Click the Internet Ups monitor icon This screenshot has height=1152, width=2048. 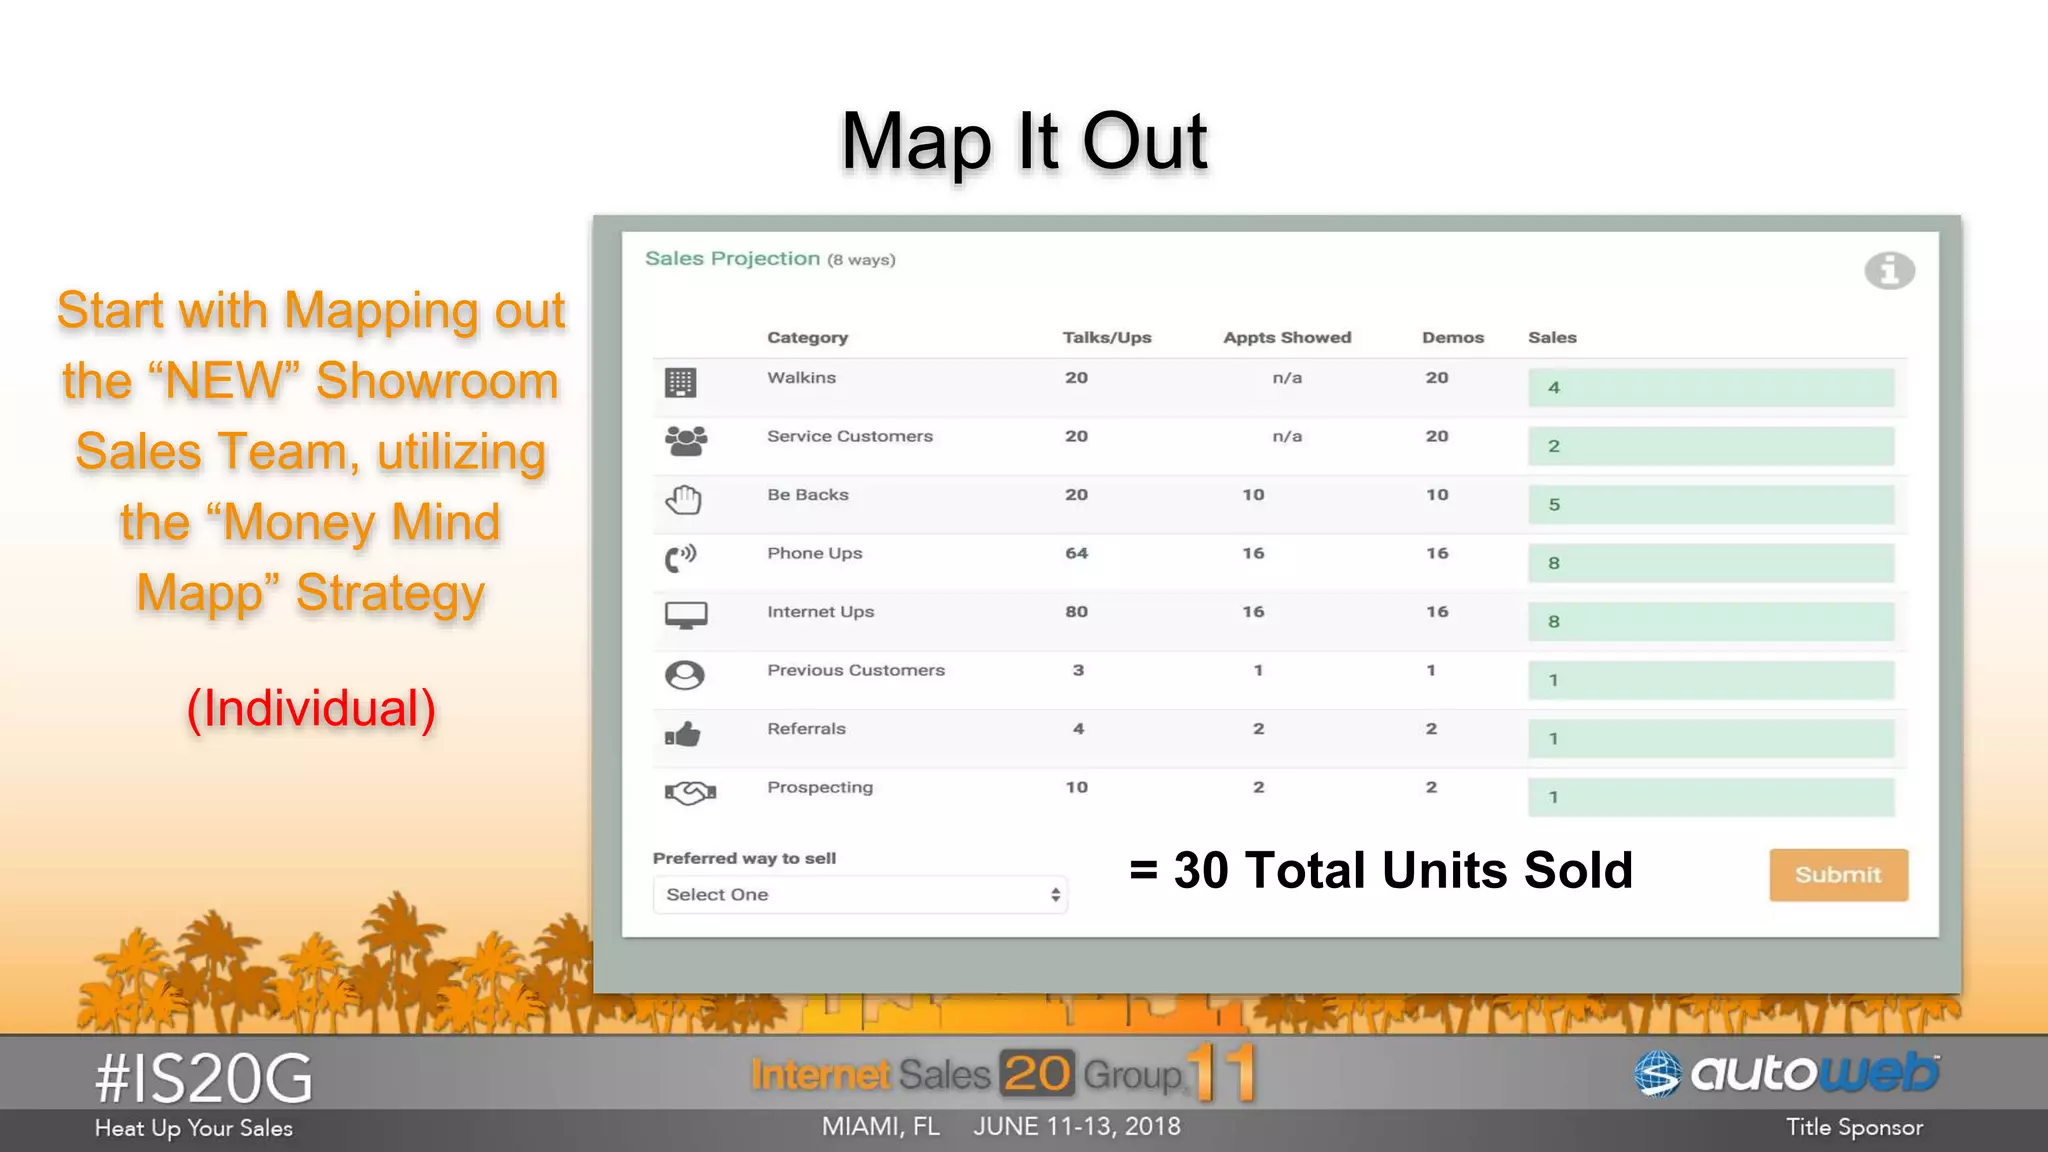(x=686, y=615)
